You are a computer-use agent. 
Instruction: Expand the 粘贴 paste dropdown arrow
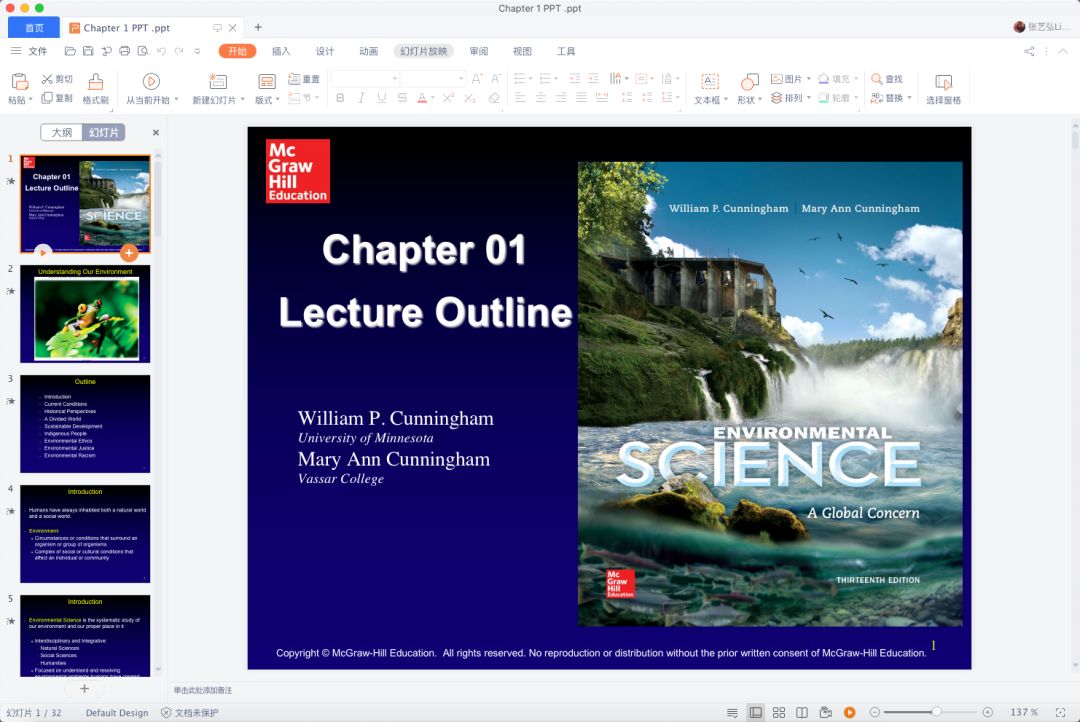tap(31, 99)
